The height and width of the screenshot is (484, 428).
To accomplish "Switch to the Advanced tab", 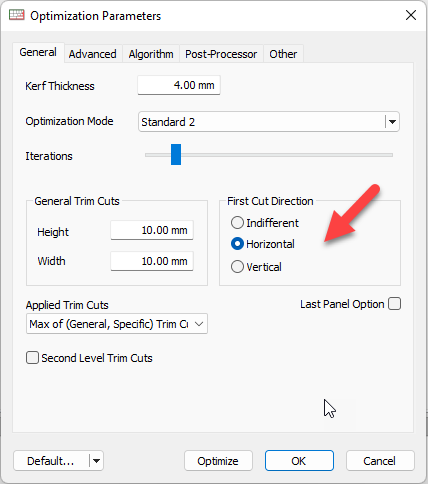I will coord(93,54).
